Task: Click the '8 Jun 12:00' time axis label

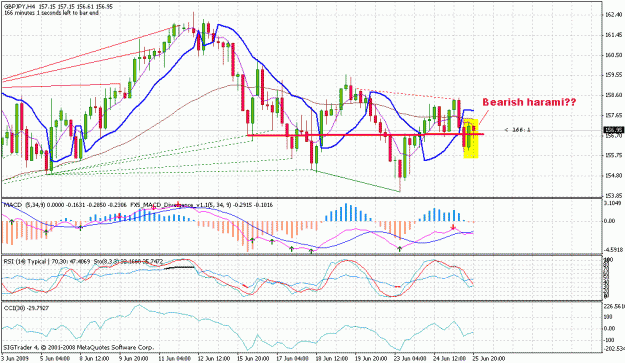Action: [x=94, y=358]
